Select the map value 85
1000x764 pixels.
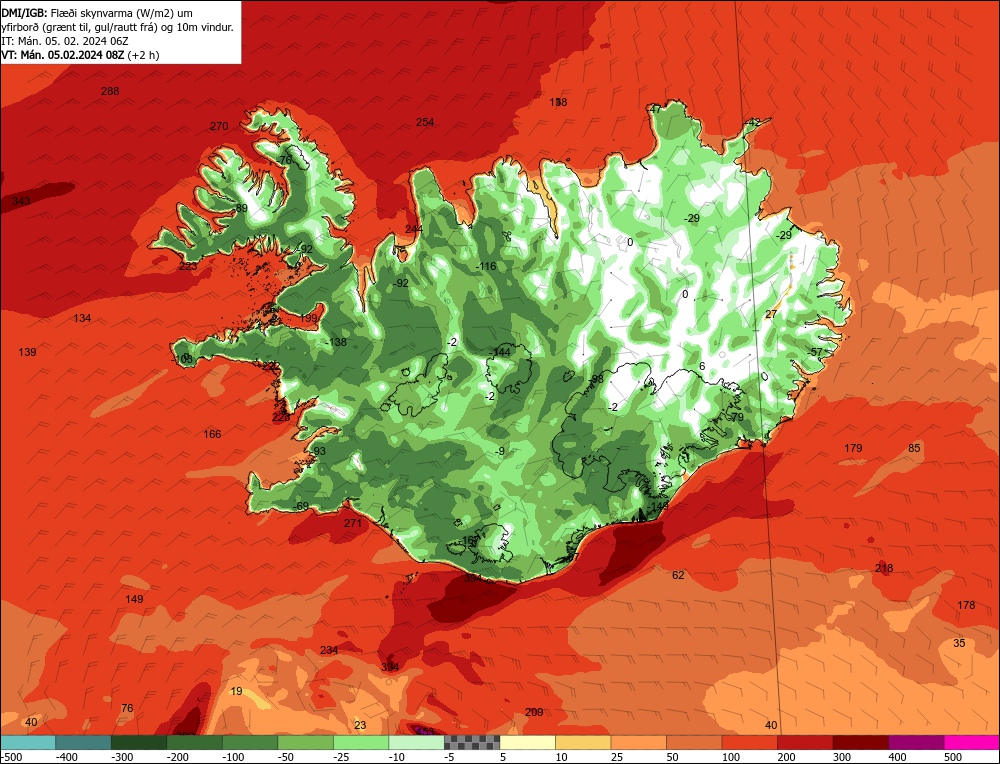[915, 448]
